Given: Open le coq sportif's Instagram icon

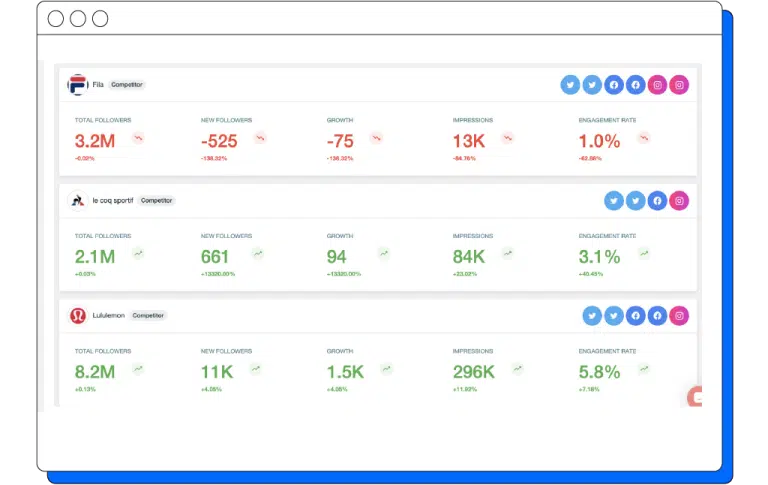Looking at the screenshot, I should (x=679, y=201).
